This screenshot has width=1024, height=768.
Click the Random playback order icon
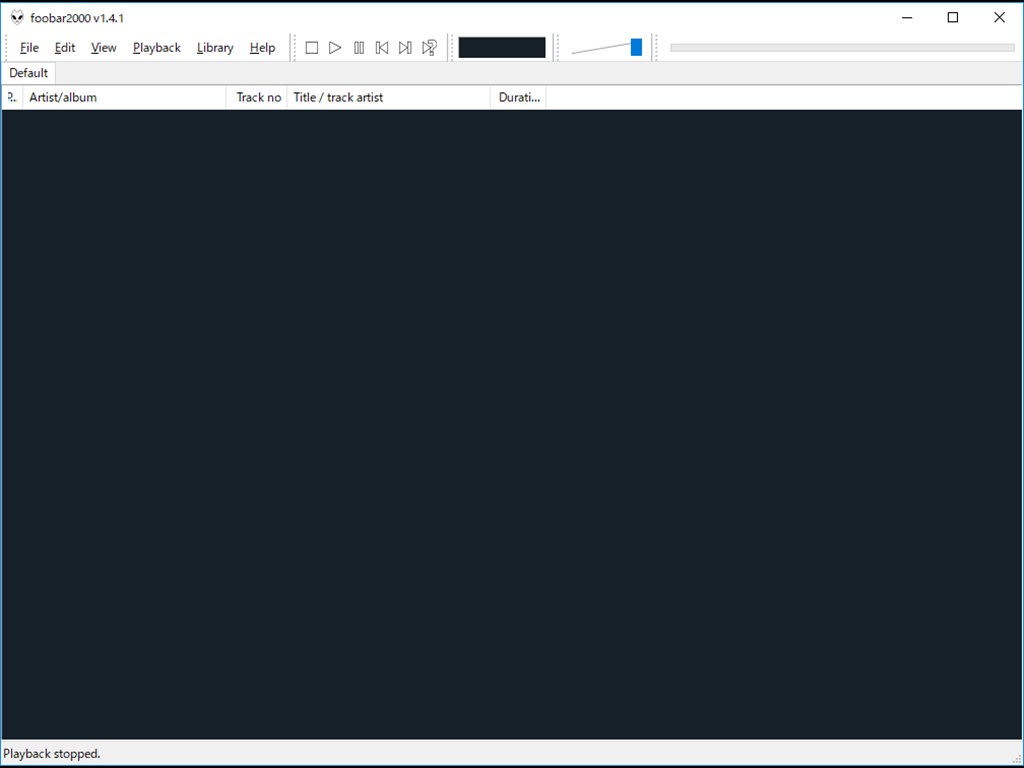[x=429, y=47]
